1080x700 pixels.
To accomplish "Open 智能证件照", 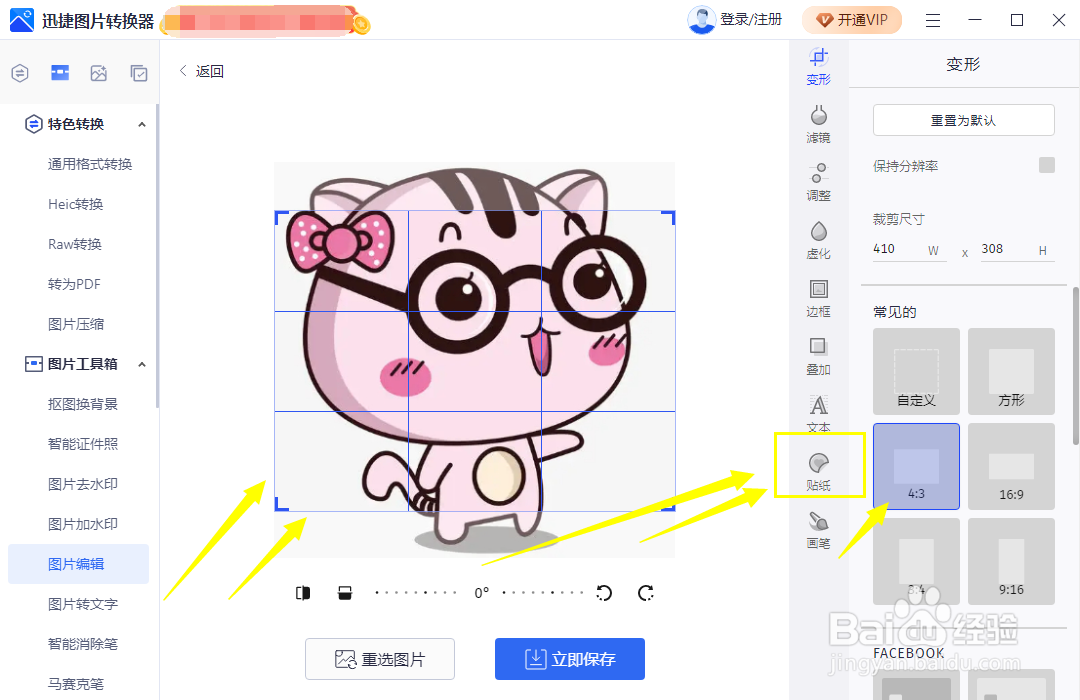I will tap(83, 444).
